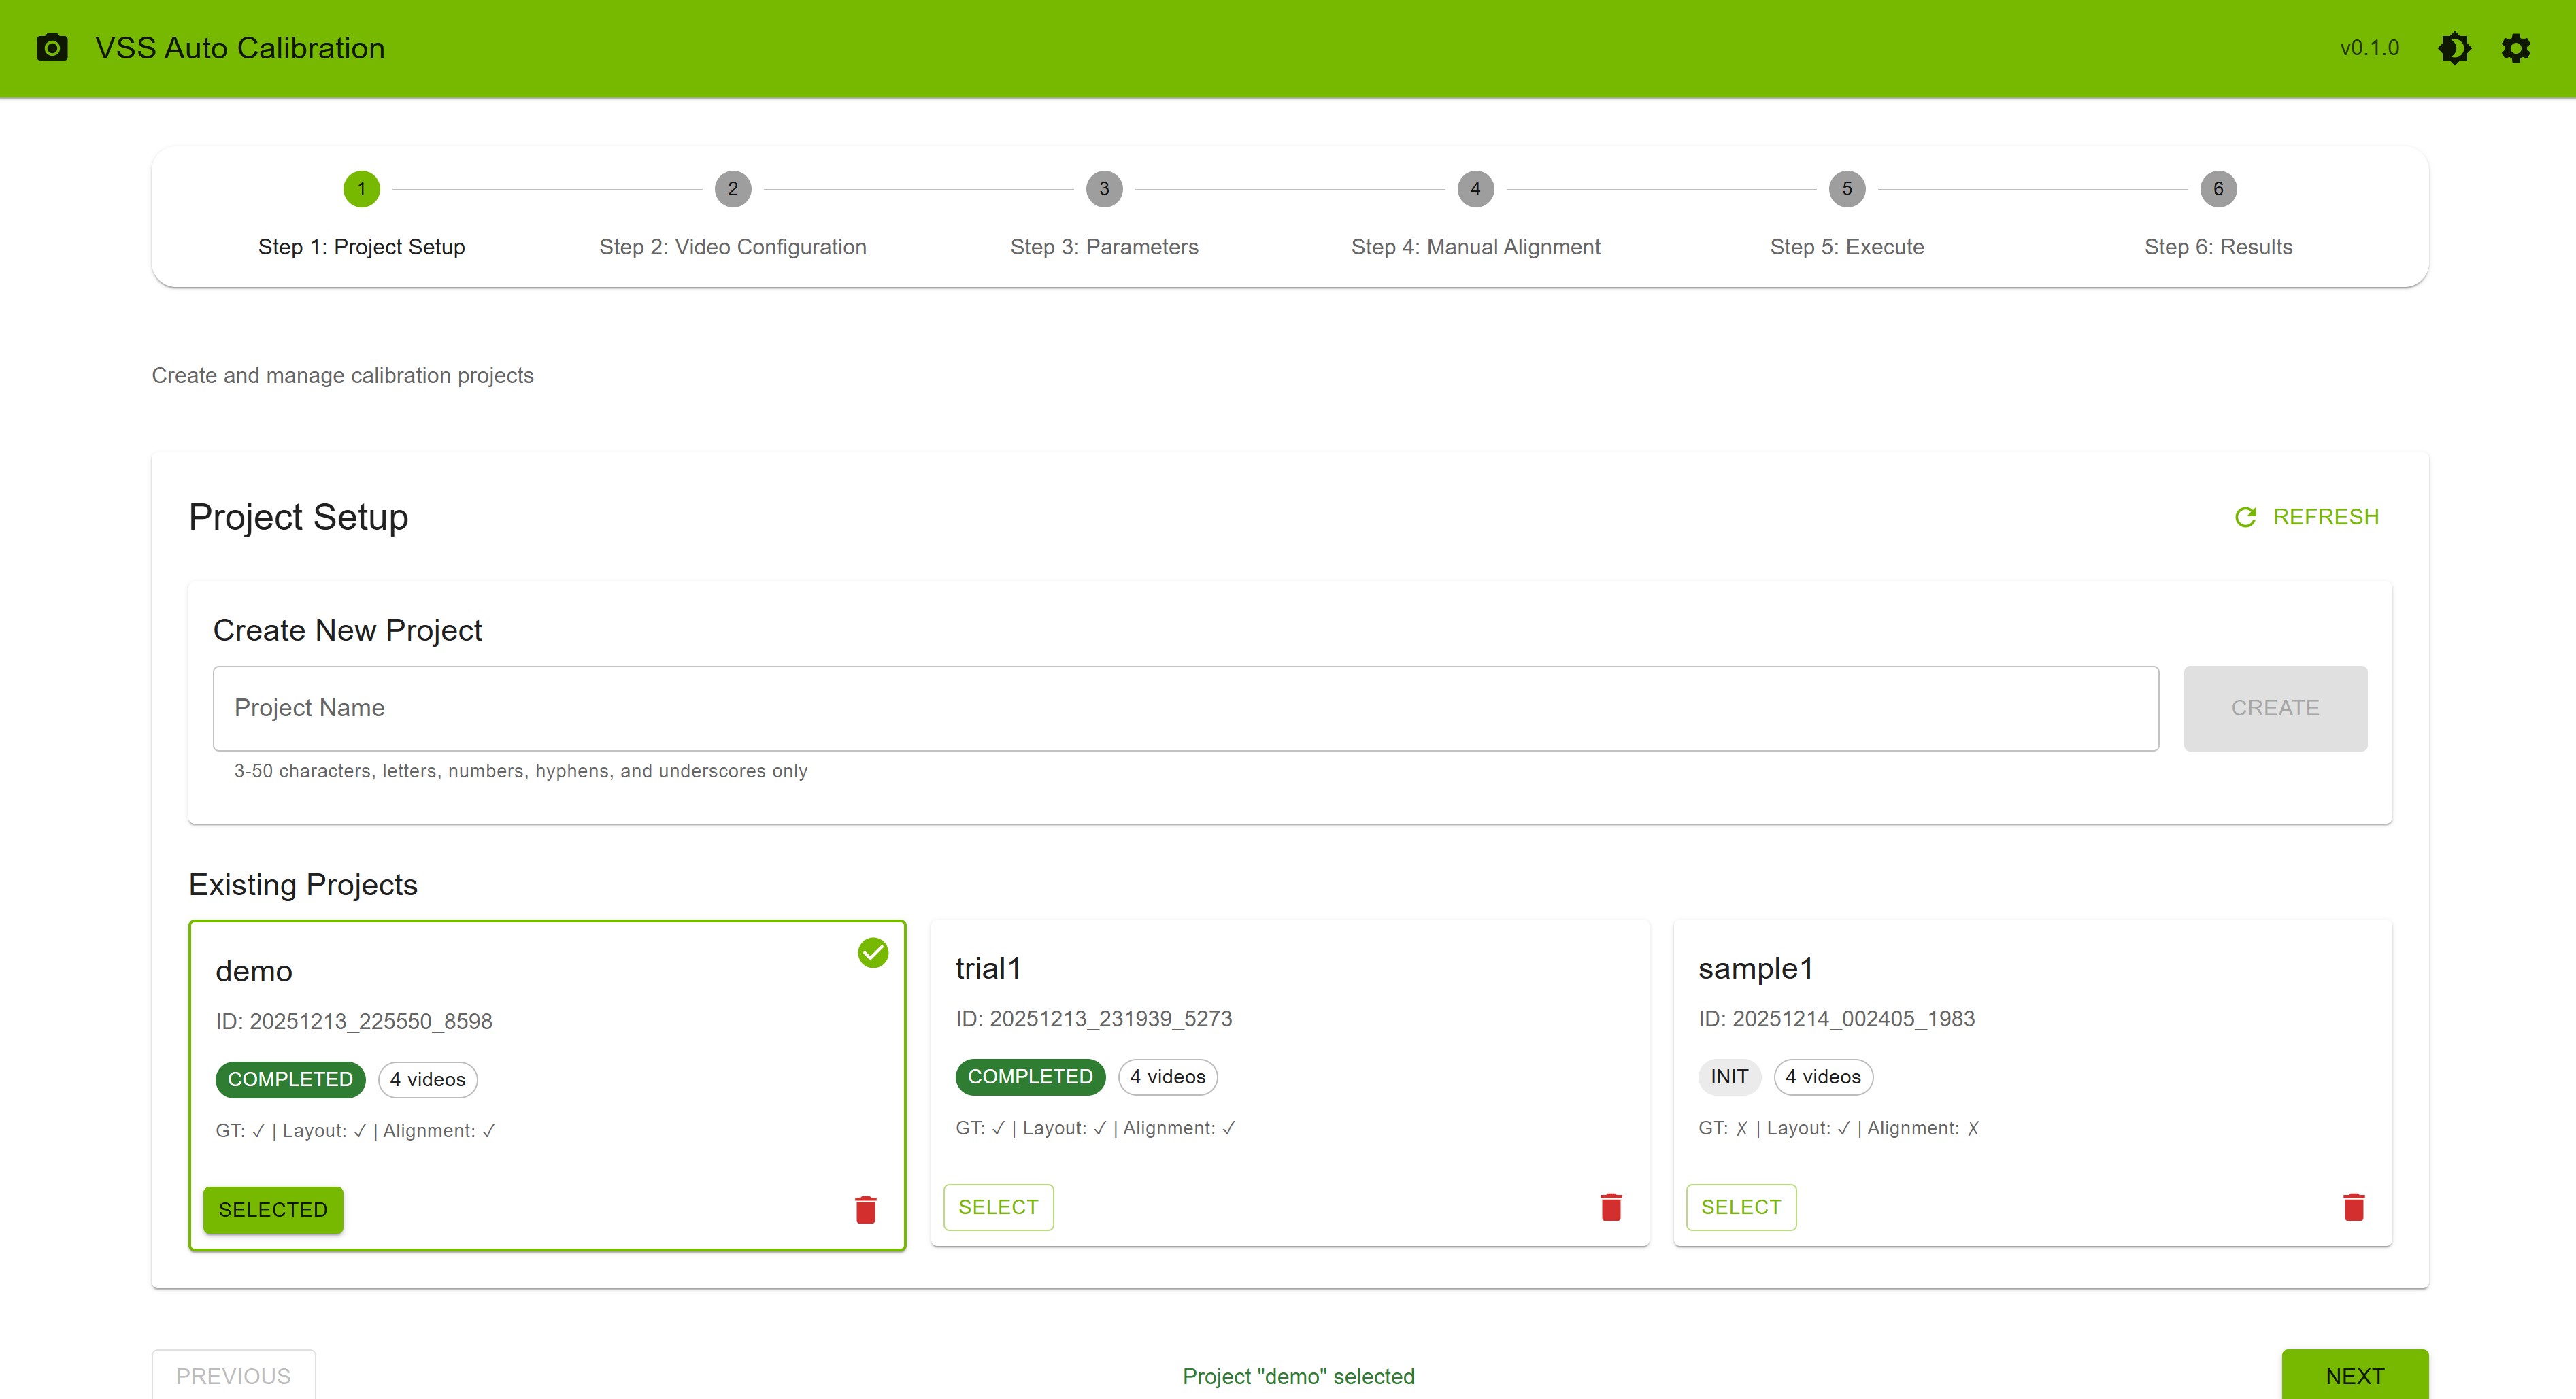Delete the demo project via trash icon
Viewport: 2576px width, 1399px height.
[866, 1209]
